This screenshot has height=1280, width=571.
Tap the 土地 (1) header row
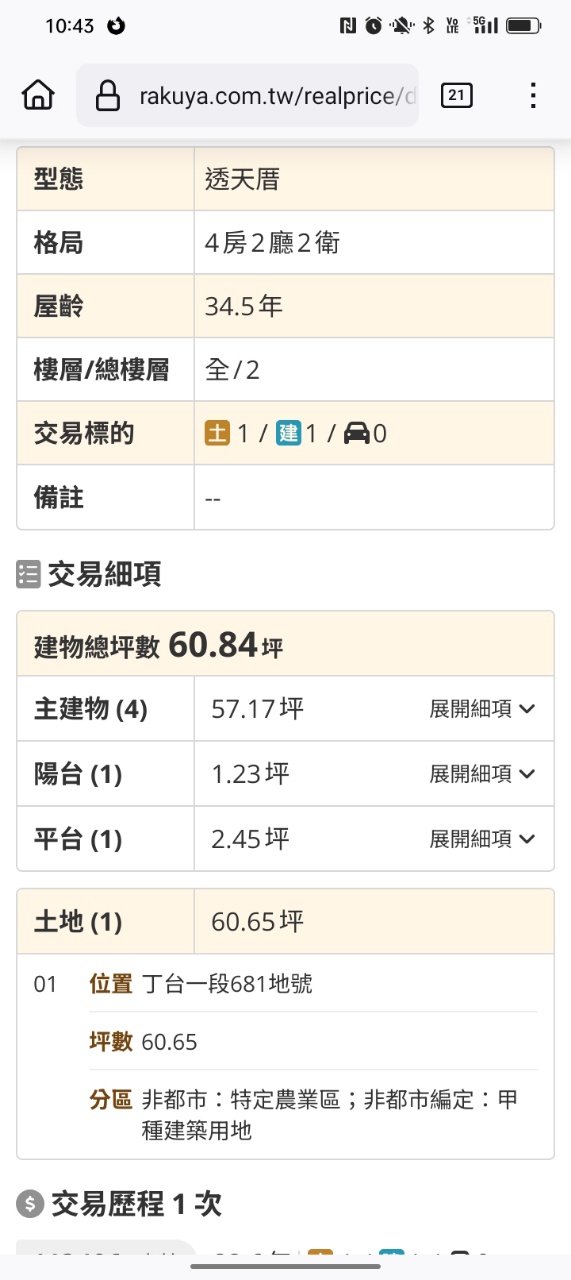coord(285,921)
